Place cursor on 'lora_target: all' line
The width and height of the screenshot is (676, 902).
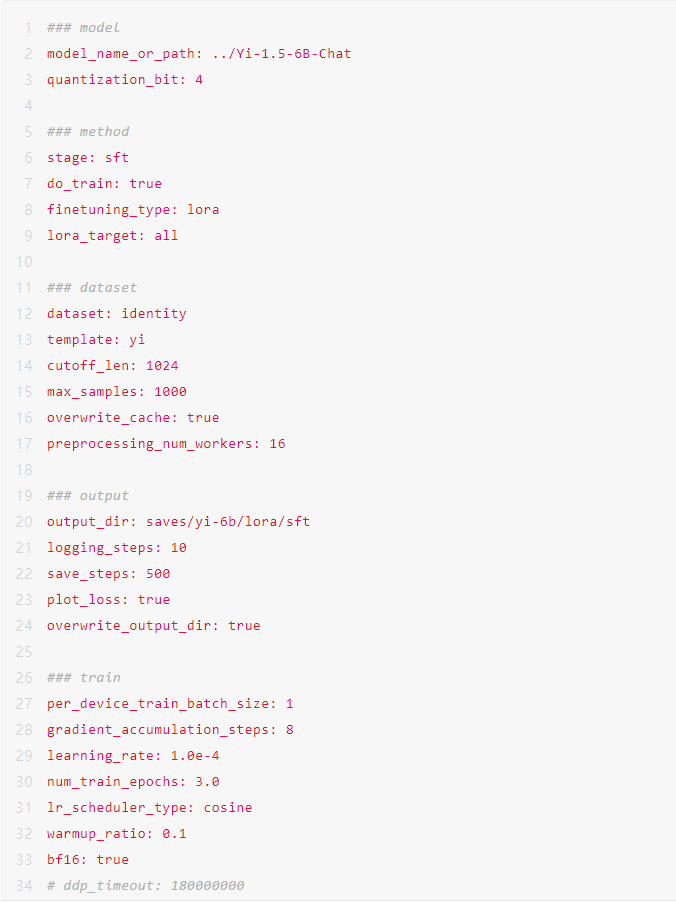(113, 236)
